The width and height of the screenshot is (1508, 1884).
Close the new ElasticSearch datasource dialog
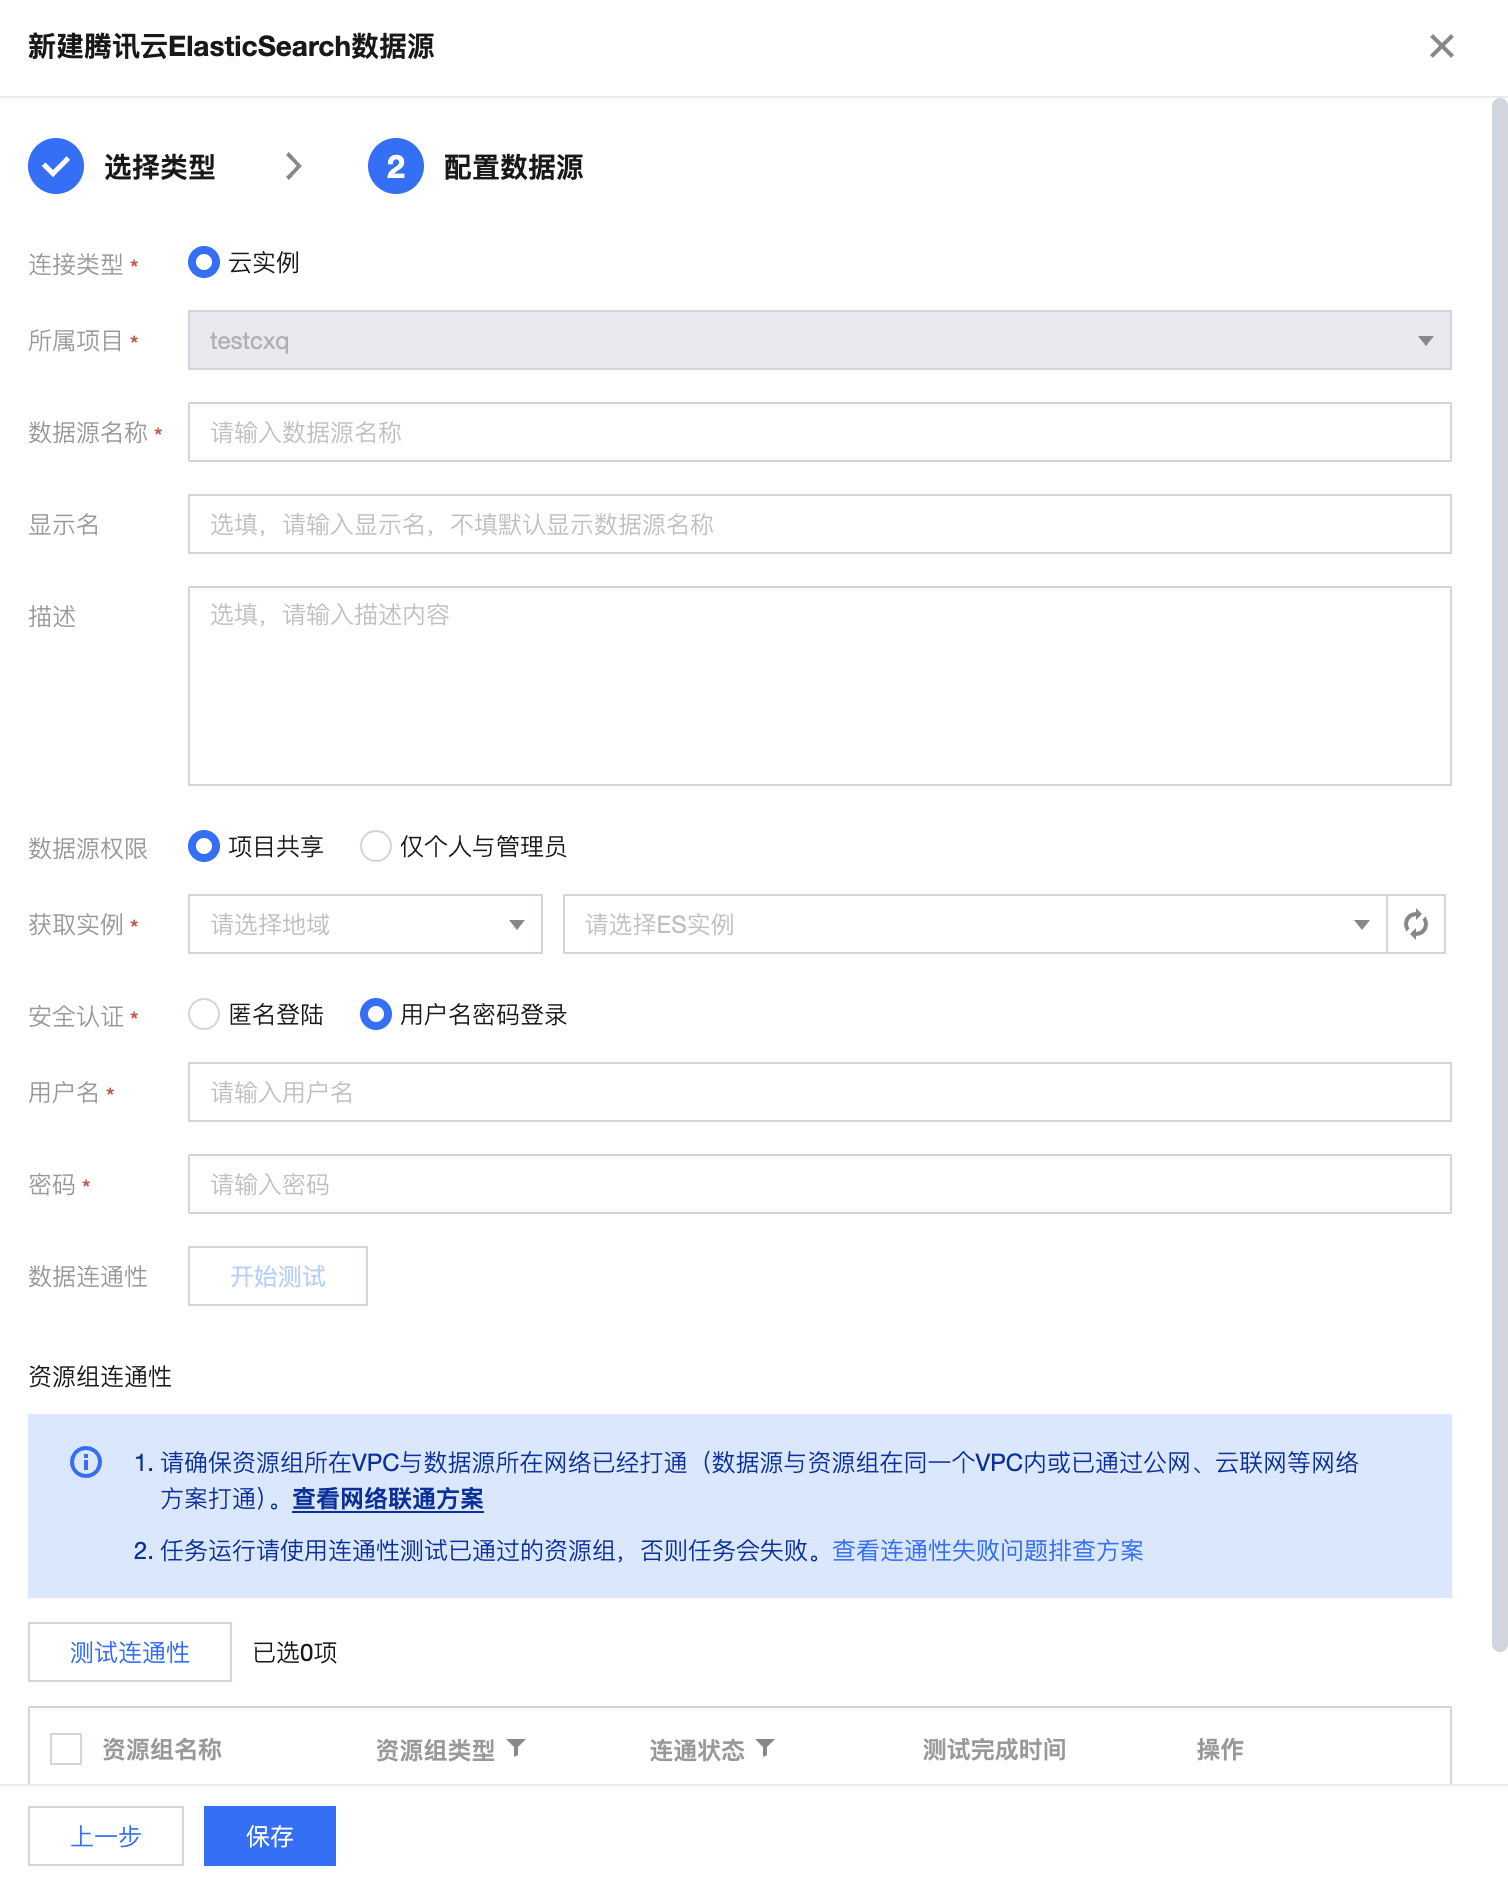[1441, 46]
